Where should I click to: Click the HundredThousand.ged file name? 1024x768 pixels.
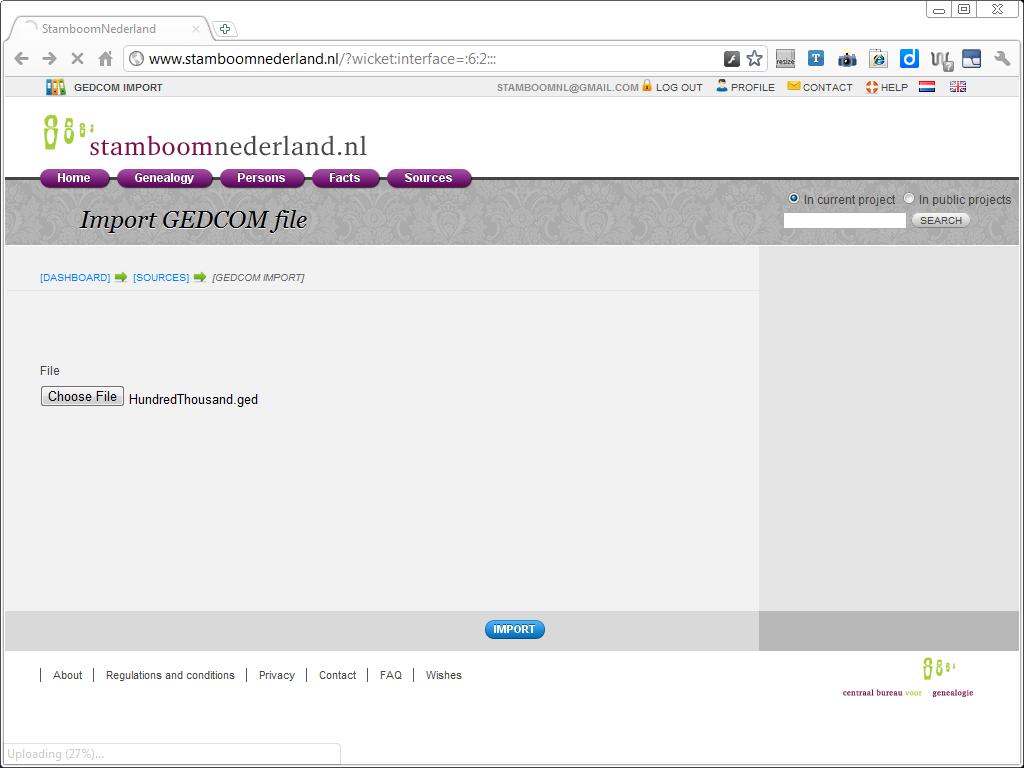click(x=193, y=399)
